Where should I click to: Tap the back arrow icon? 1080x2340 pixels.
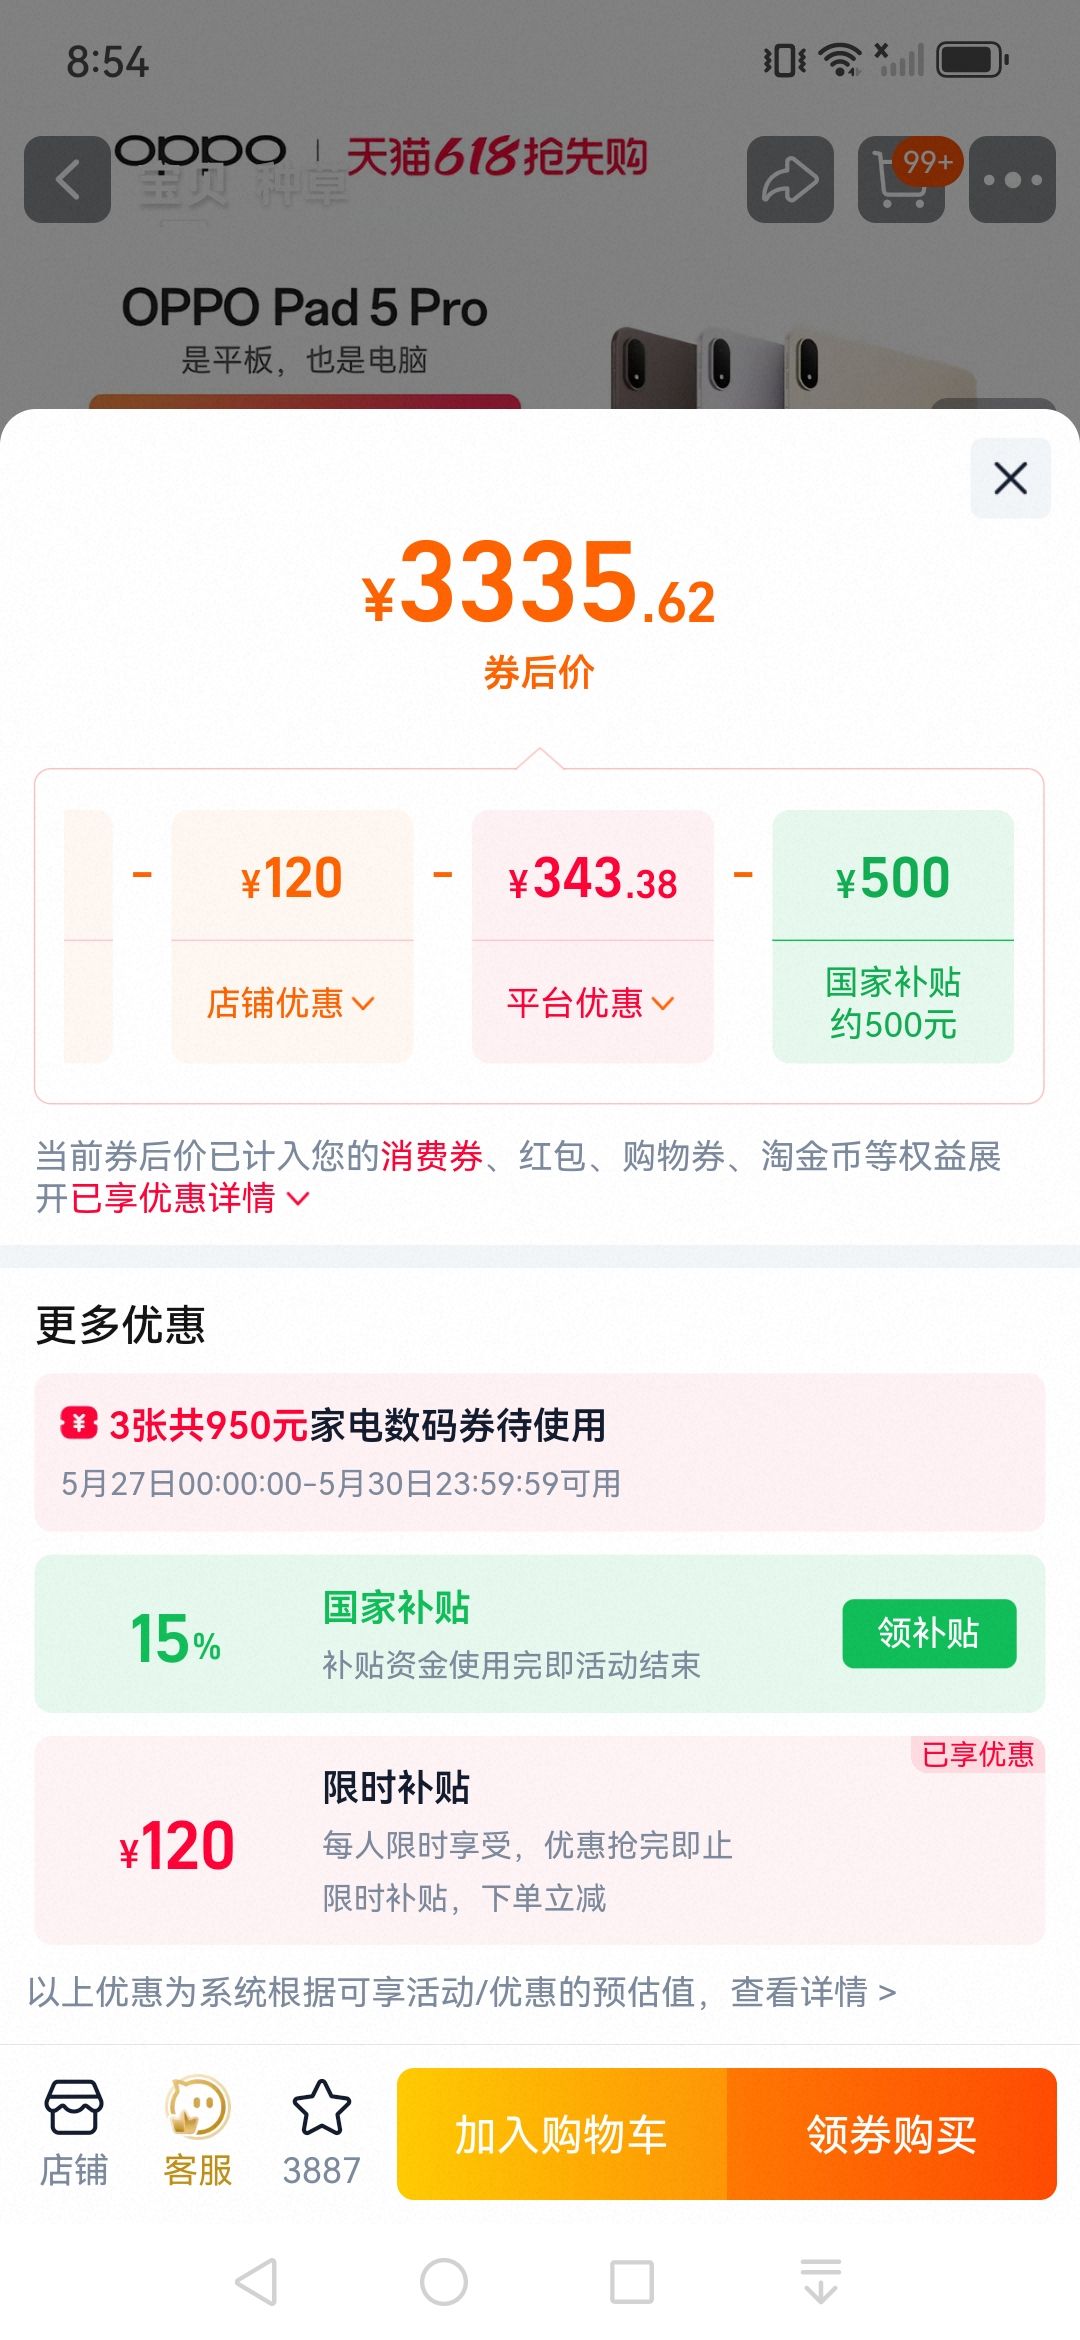click(x=67, y=180)
